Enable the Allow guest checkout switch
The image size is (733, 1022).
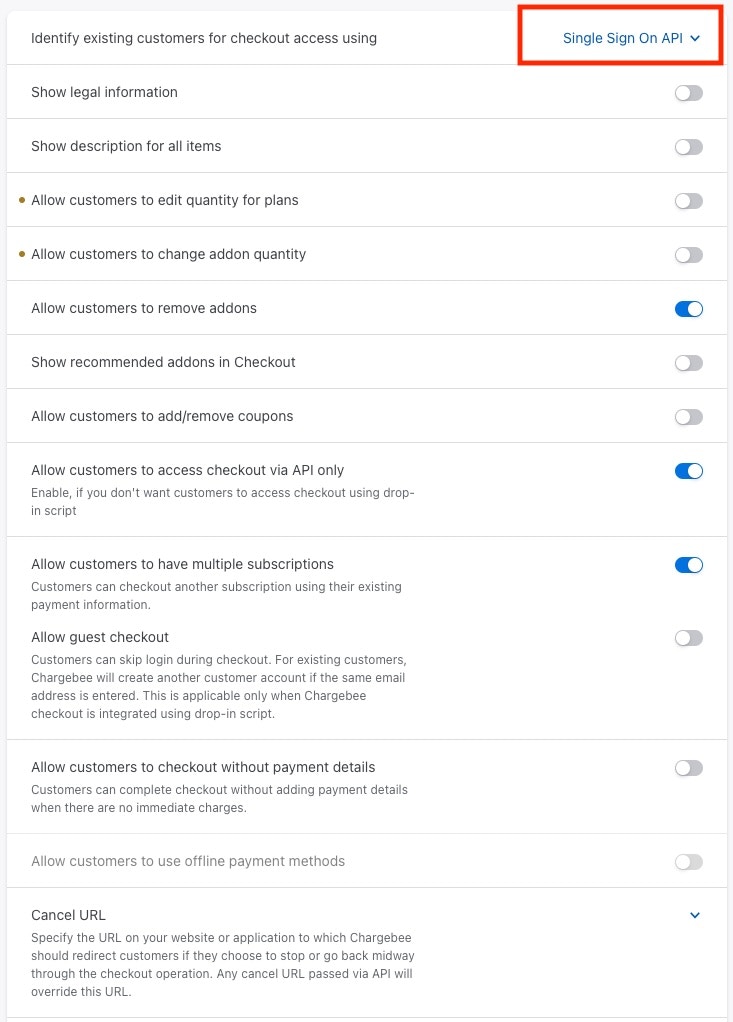[x=688, y=636]
